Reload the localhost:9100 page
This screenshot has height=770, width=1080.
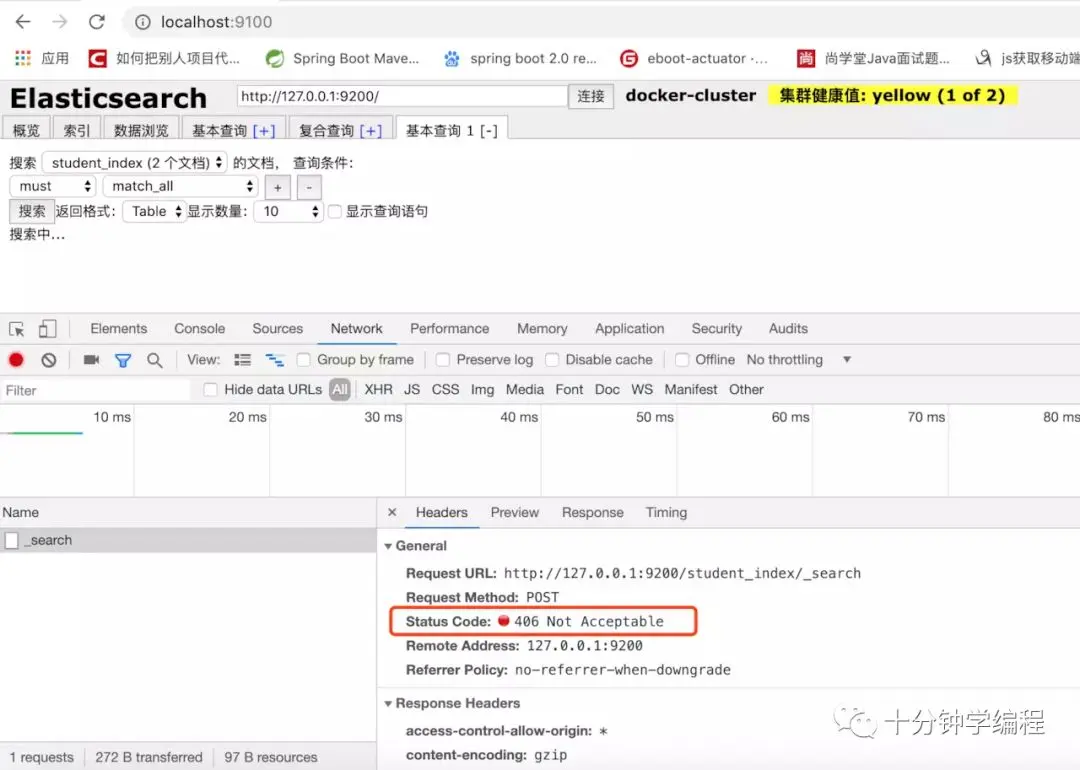(x=96, y=22)
